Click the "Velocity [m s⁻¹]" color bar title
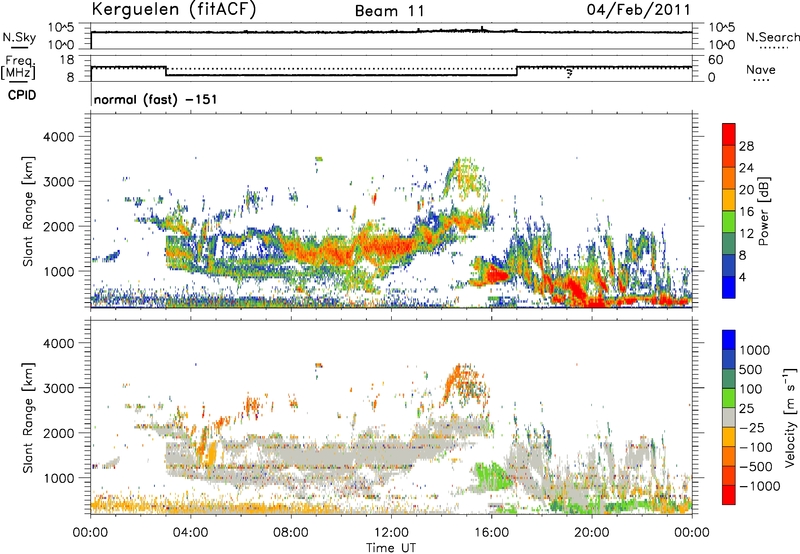The width and height of the screenshot is (800, 554). (790, 417)
